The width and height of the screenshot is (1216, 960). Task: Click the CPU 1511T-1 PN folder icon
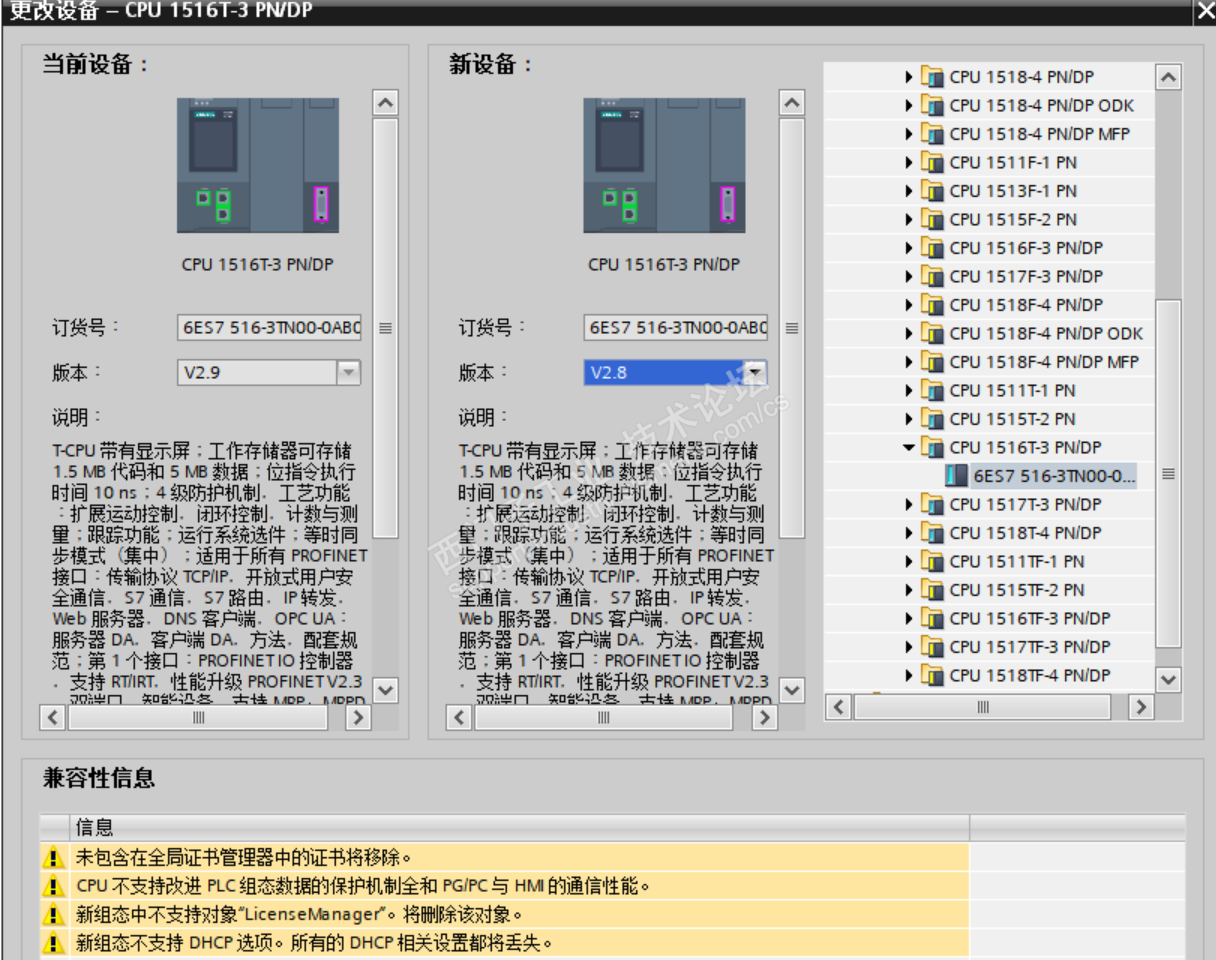tap(932, 390)
